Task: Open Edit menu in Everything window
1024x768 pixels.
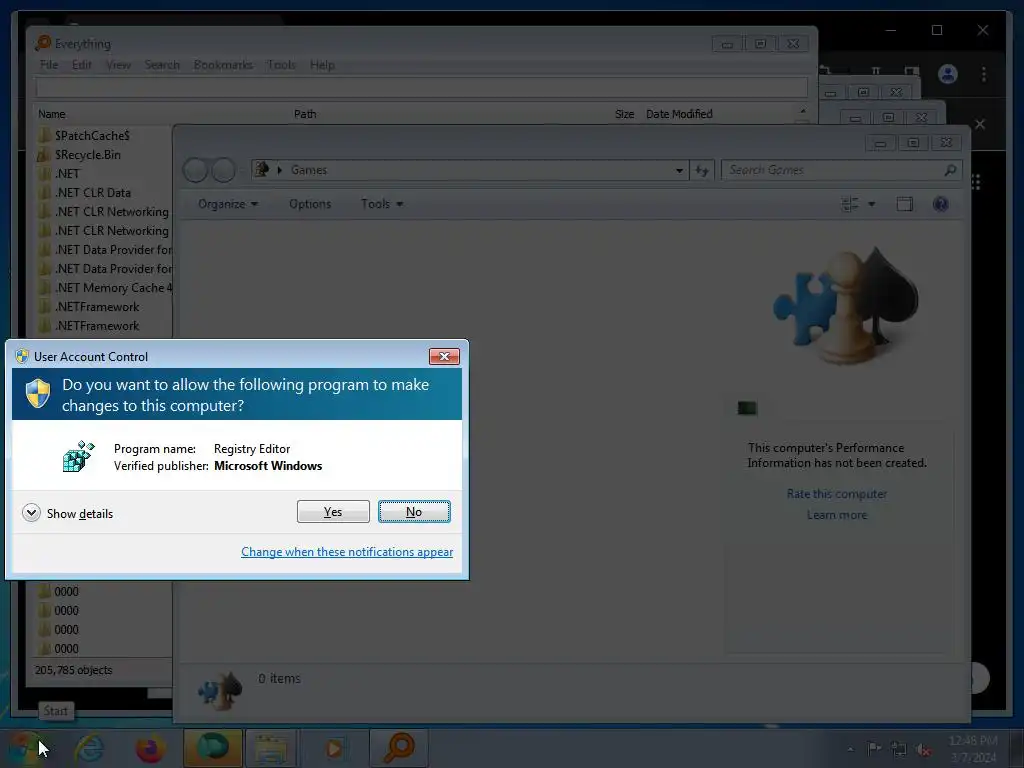Action: [82, 65]
